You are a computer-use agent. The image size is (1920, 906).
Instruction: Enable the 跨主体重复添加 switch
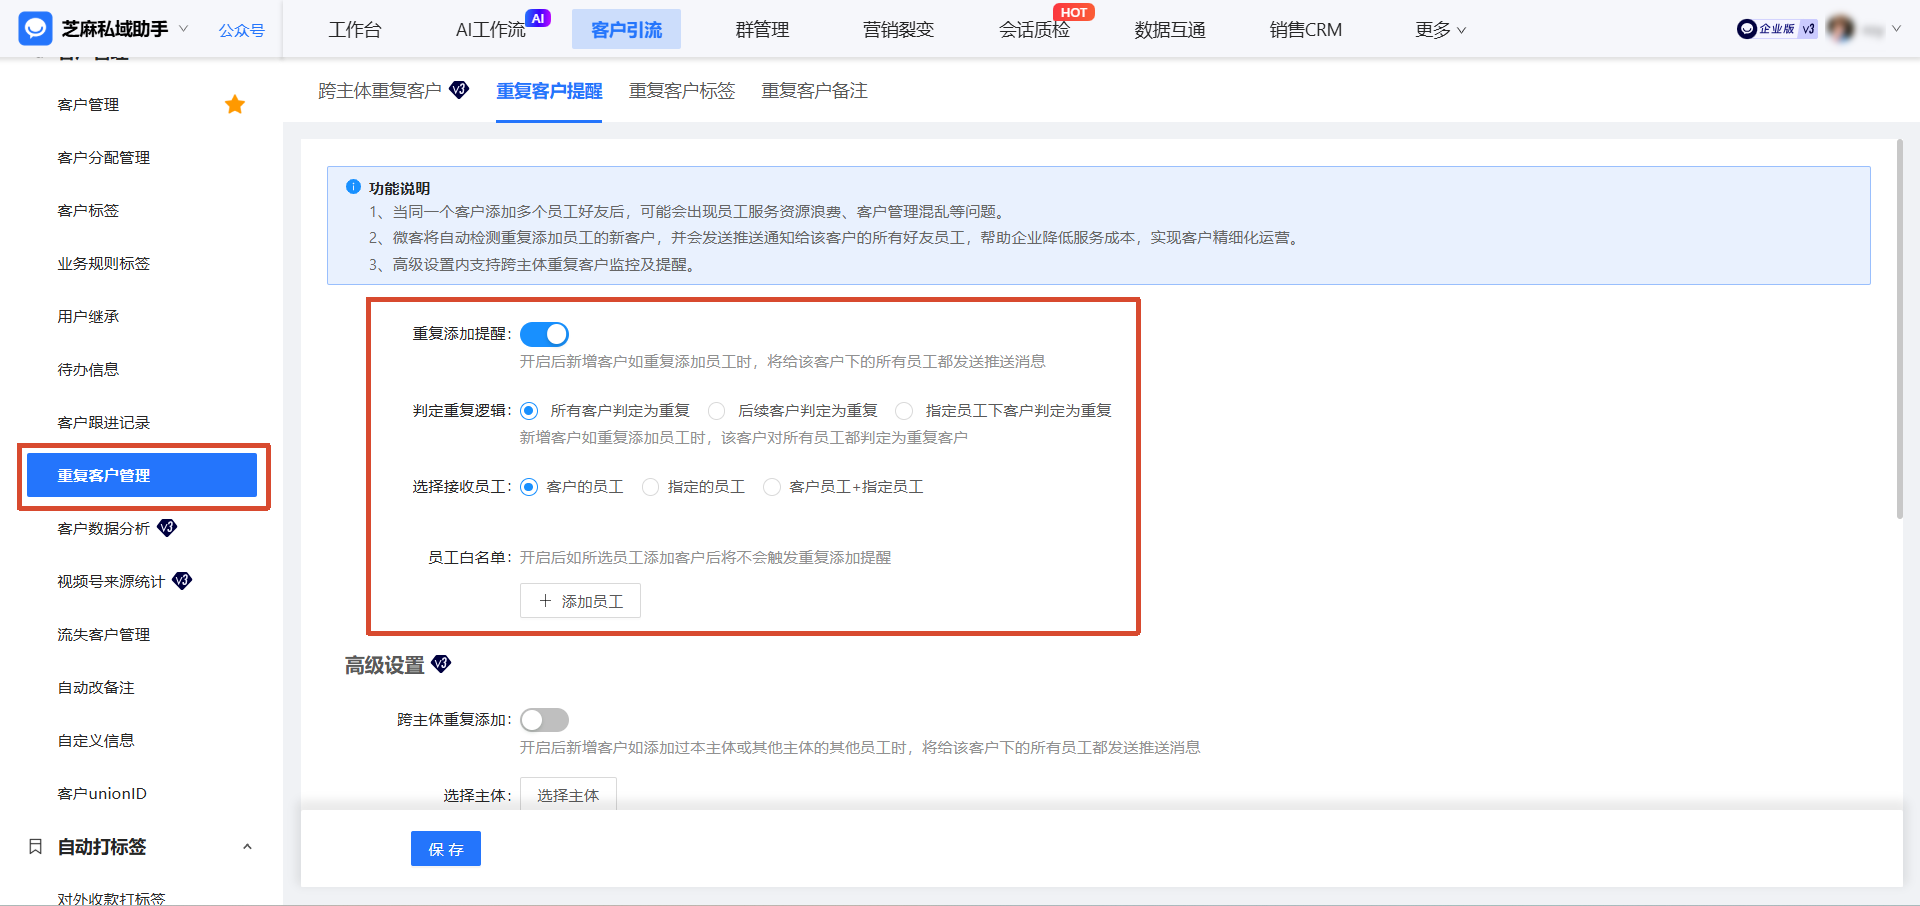click(x=544, y=719)
